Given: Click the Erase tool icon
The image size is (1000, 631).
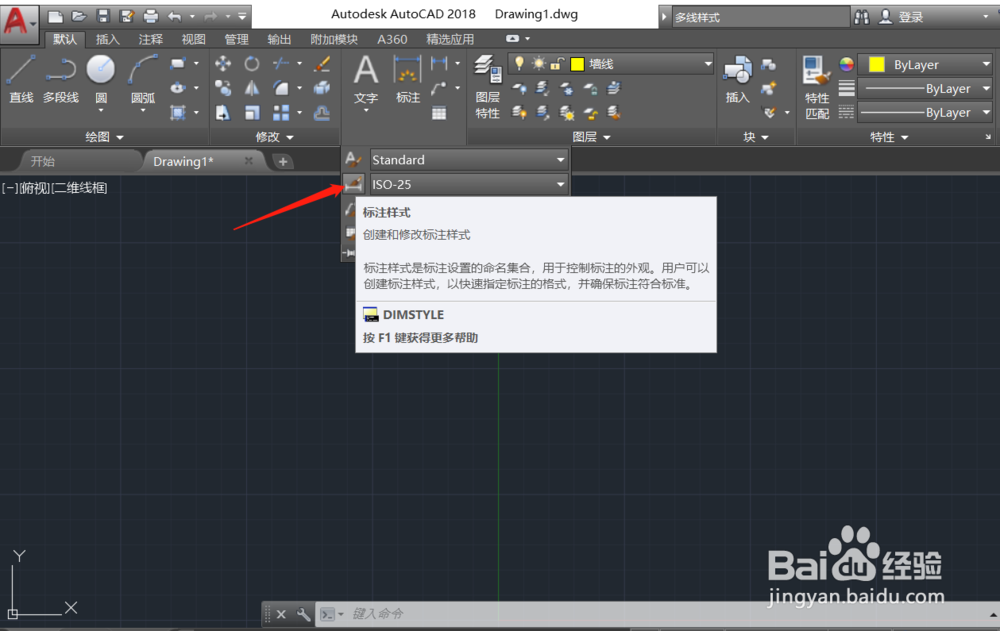Looking at the screenshot, I should [x=322, y=63].
